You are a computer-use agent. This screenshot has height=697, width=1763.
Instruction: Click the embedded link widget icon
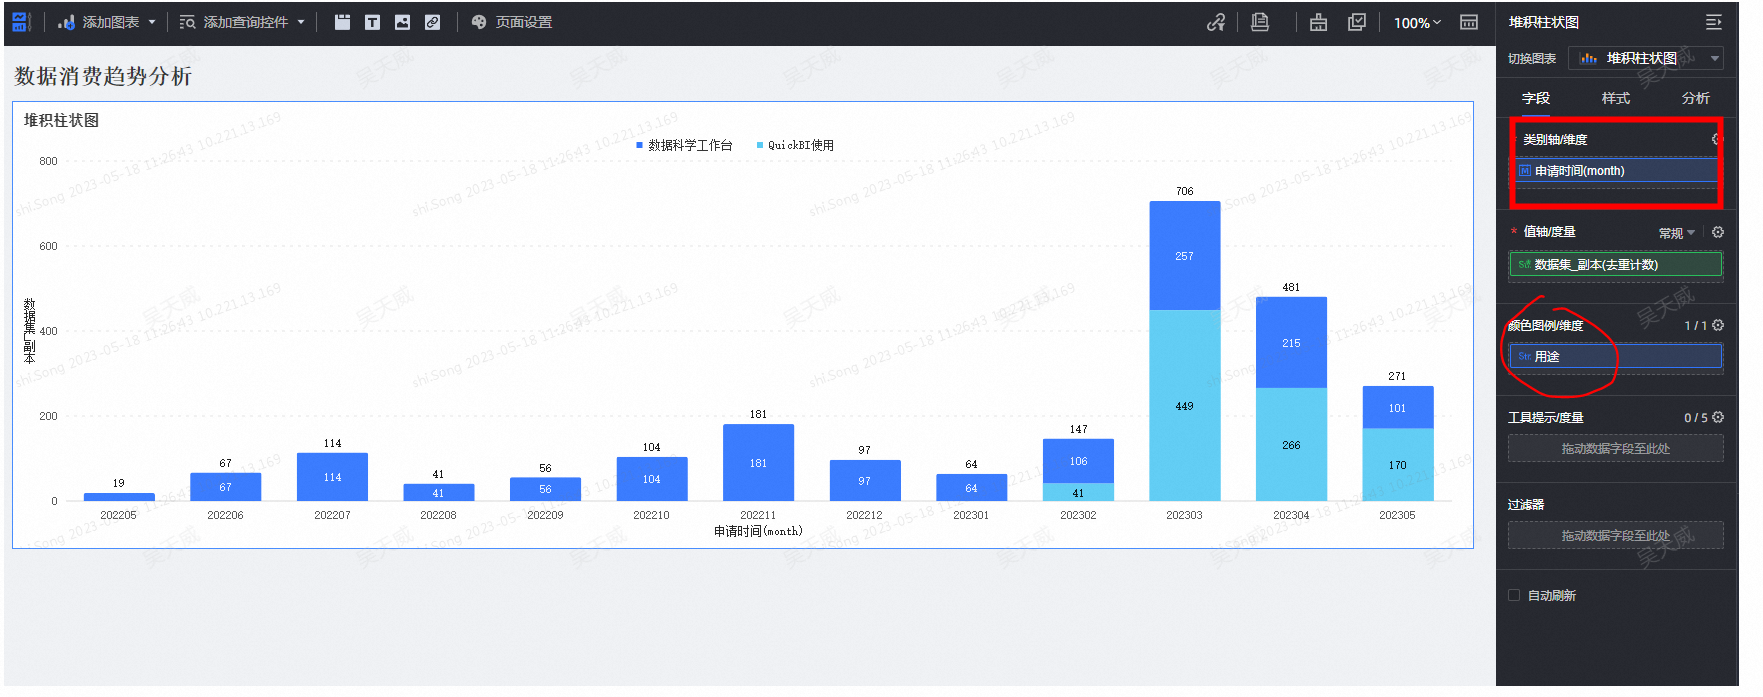pyautogui.click(x=432, y=22)
